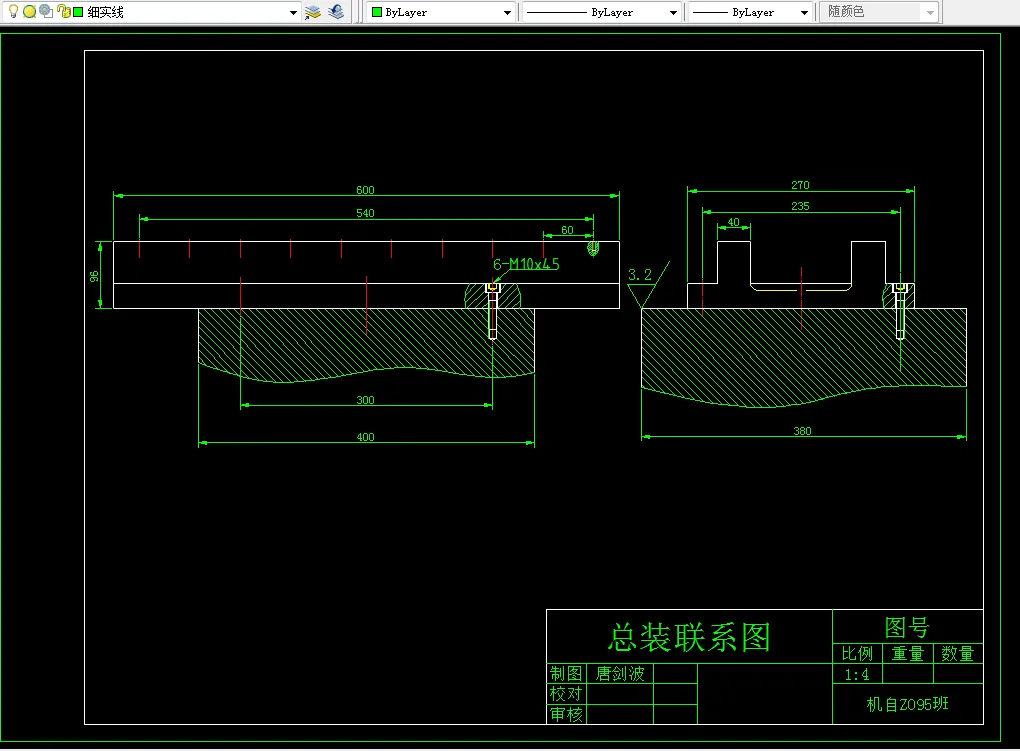Select the 60 dimension text

click(x=567, y=230)
